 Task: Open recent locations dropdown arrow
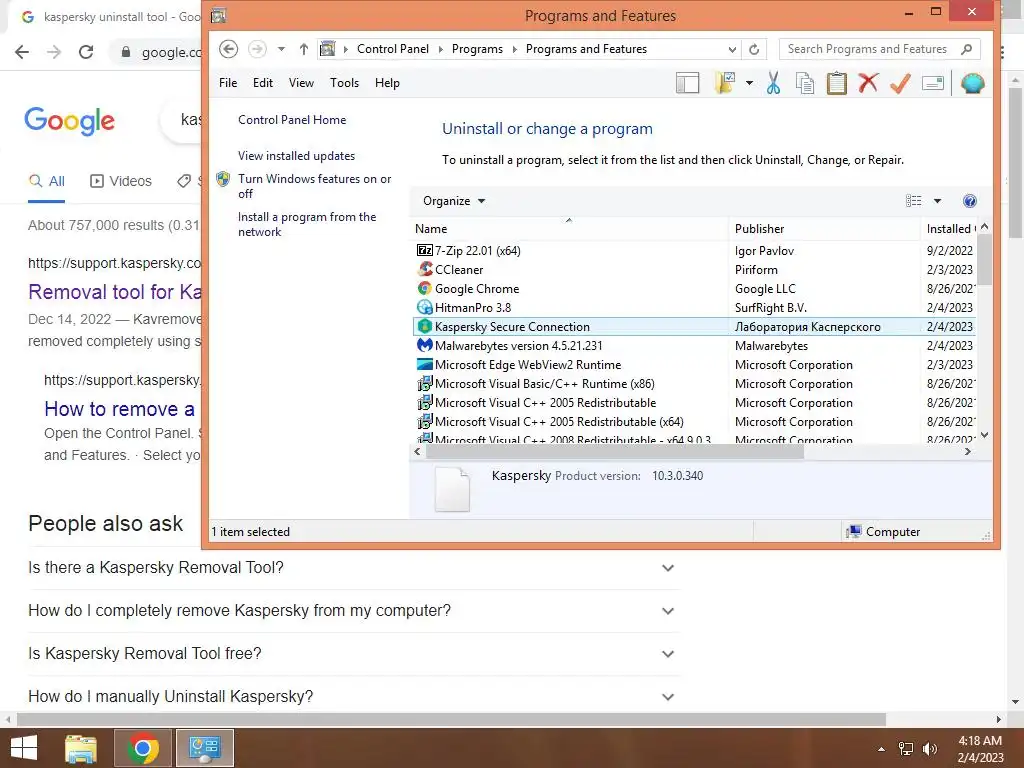[x=281, y=49]
